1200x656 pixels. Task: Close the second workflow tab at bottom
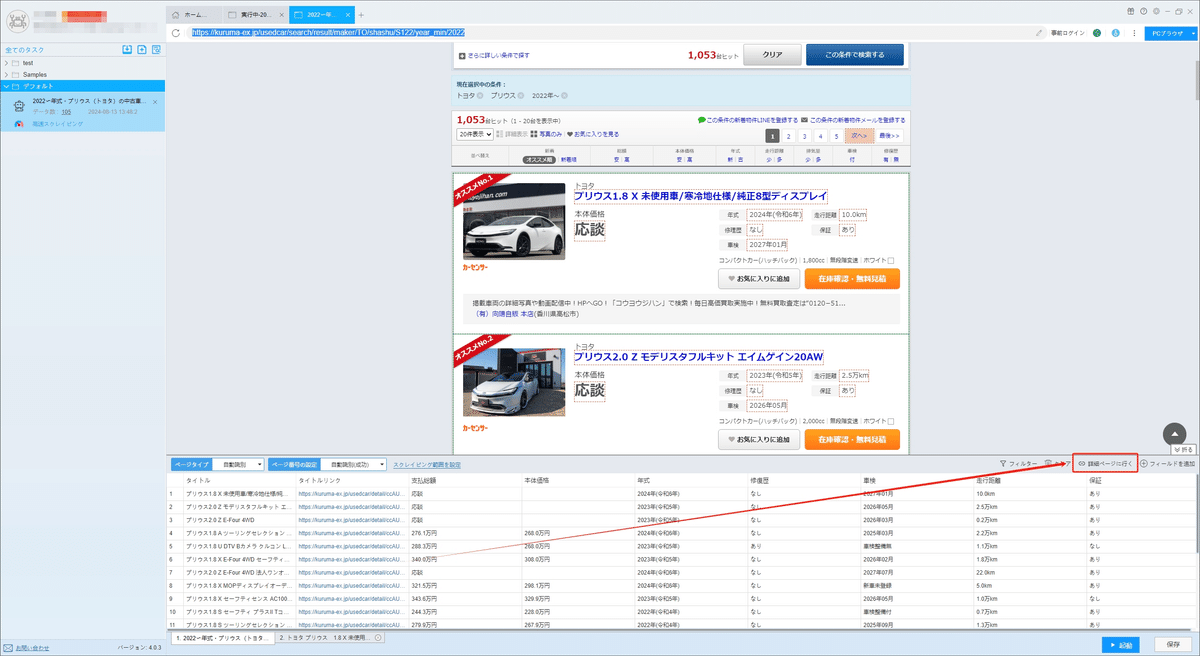(x=378, y=637)
